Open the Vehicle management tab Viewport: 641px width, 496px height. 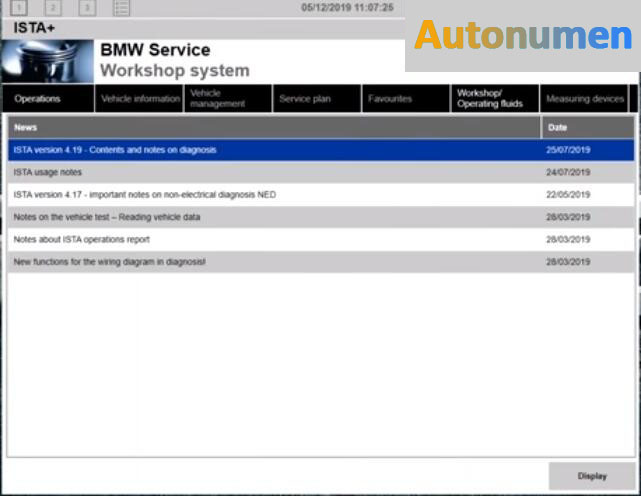click(x=228, y=99)
